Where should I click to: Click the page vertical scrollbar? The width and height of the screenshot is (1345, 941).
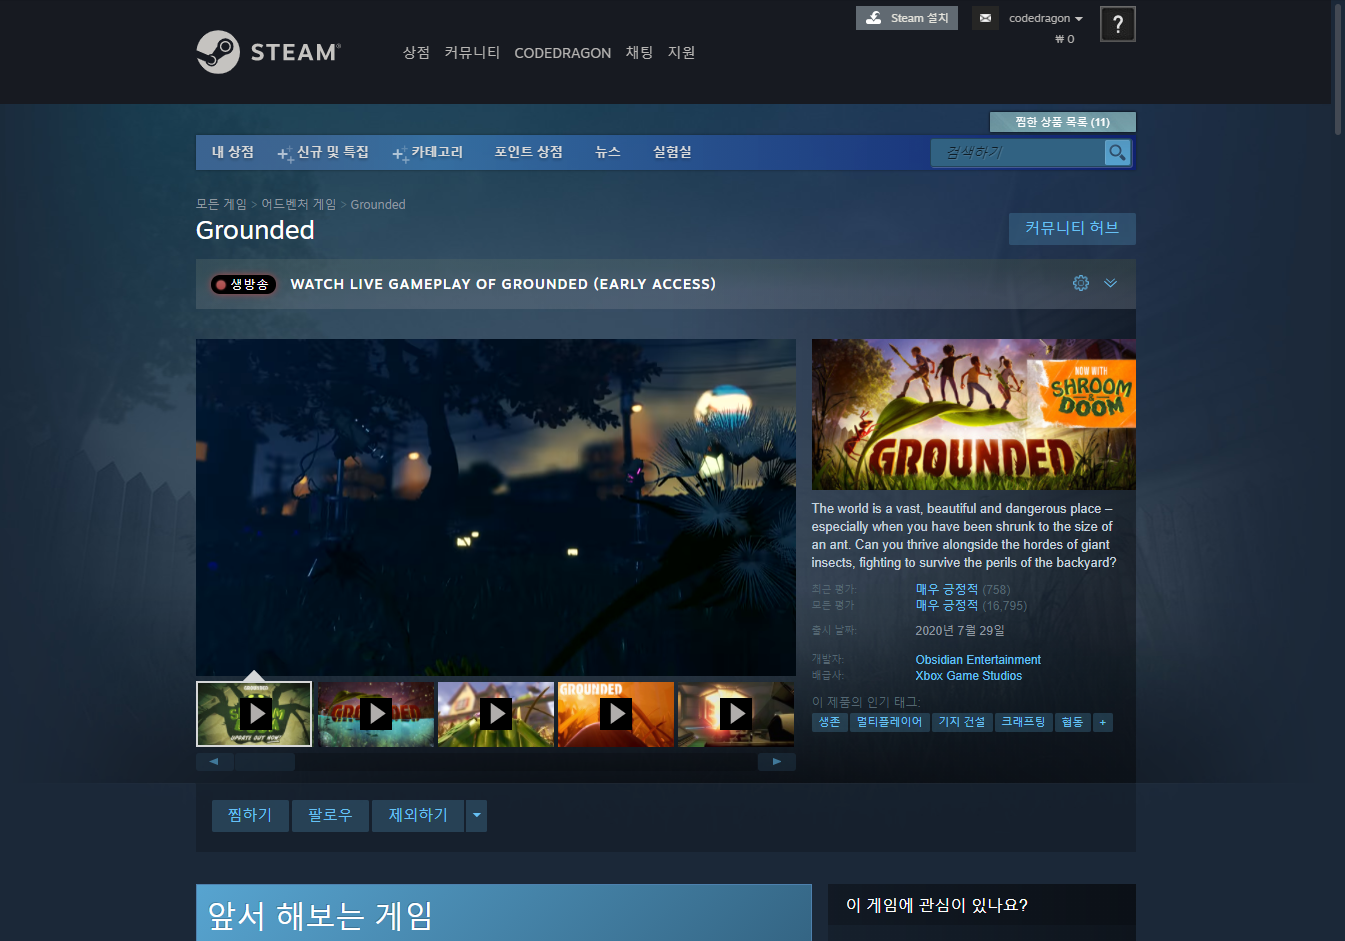(1339, 68)
